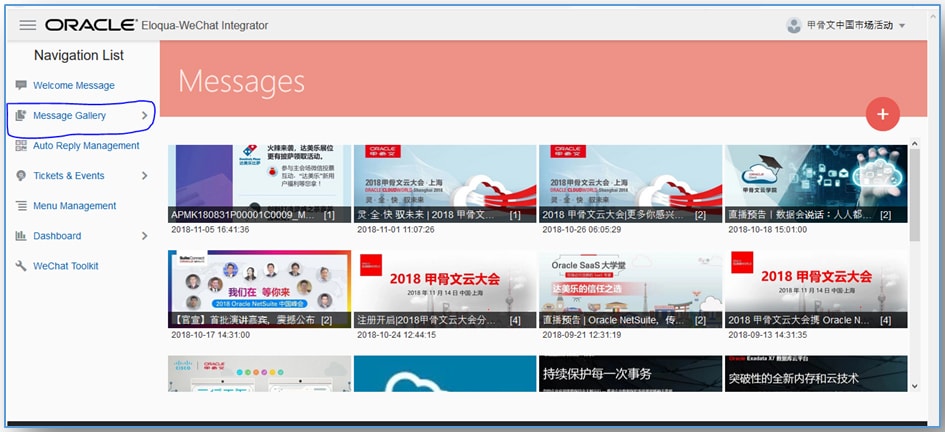Screen dimensions: 945x432
Task: Open 持续保护每一次事务 message thumbnail
Action: (630, 374)
